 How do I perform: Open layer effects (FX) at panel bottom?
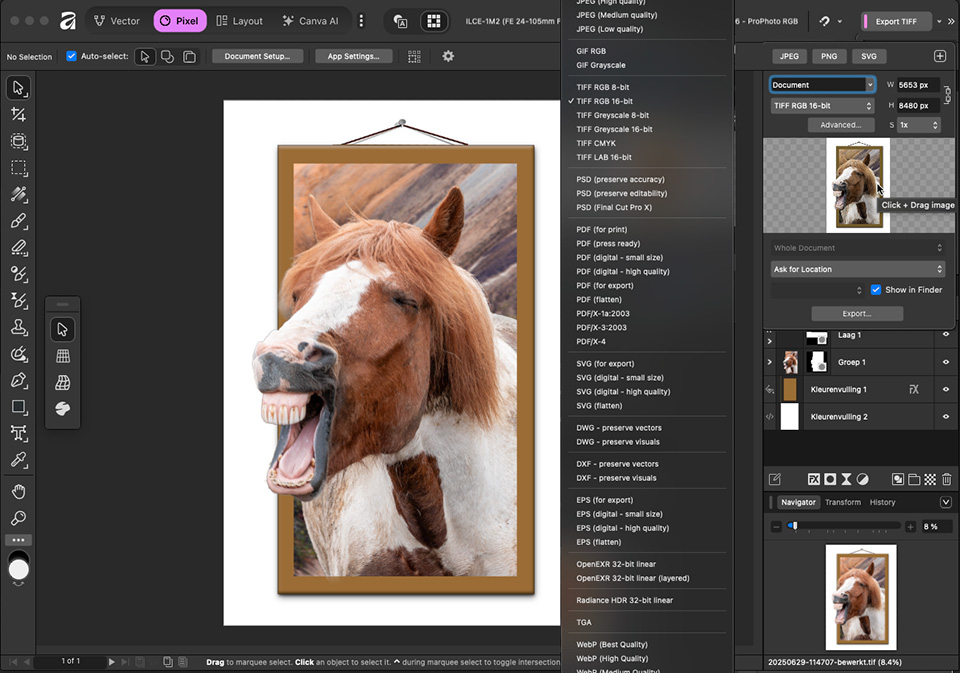(x=814, y=480)
